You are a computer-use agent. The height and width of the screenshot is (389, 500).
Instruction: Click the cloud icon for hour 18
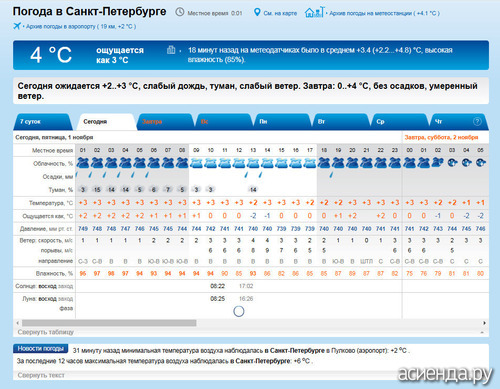coord(324,163)
